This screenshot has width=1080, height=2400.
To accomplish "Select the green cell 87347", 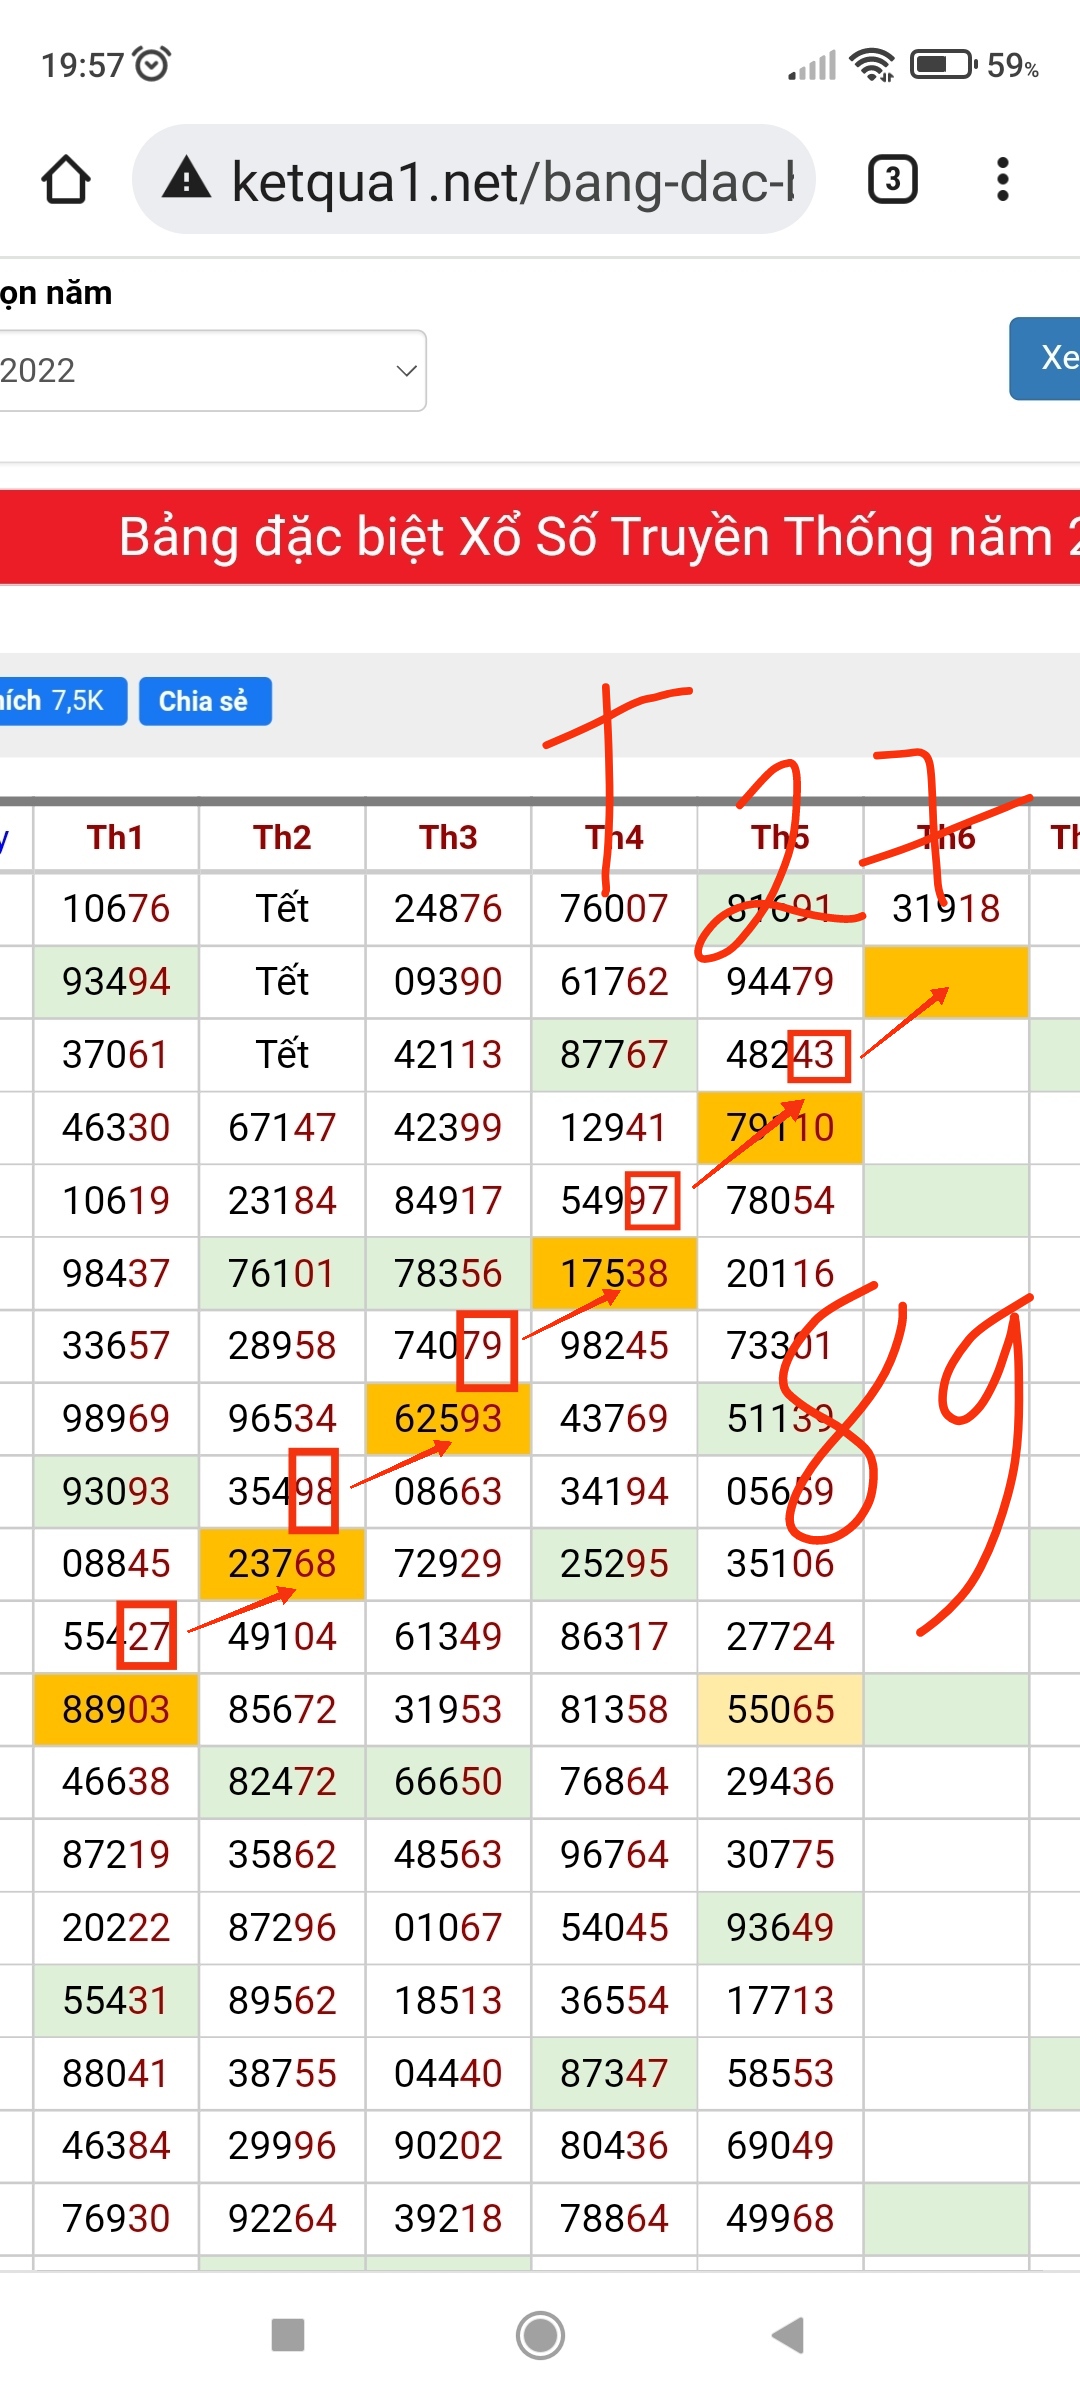I will pos(614,2074).
